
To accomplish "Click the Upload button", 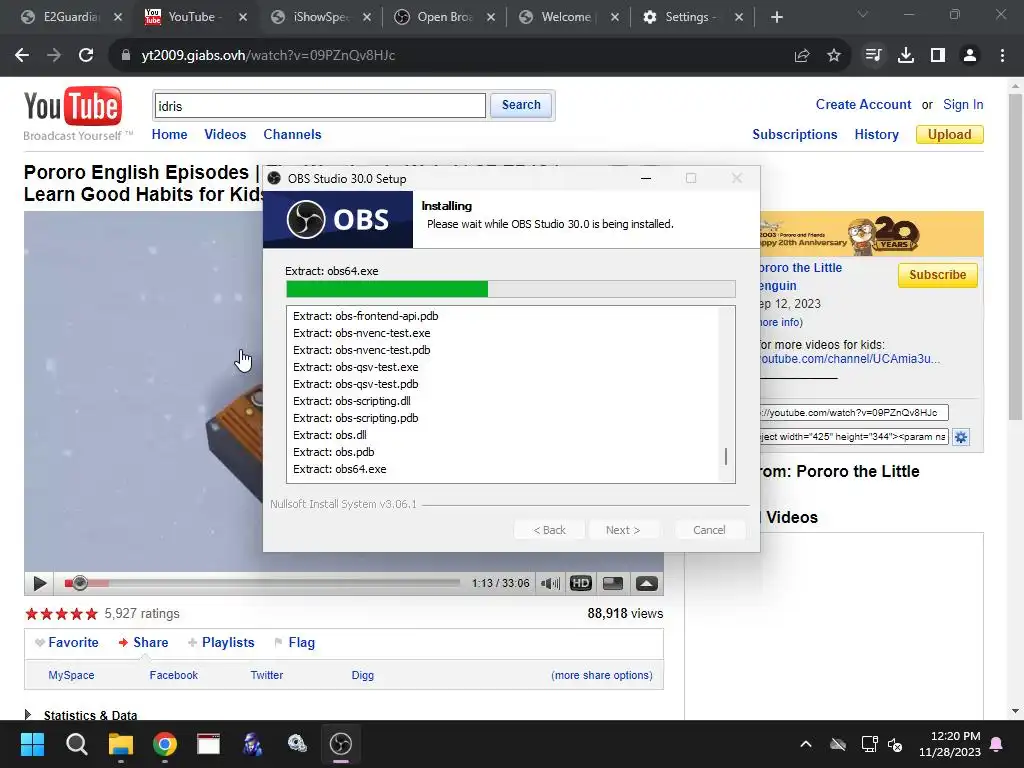I will pyautogui.click(x=950, y=135).
